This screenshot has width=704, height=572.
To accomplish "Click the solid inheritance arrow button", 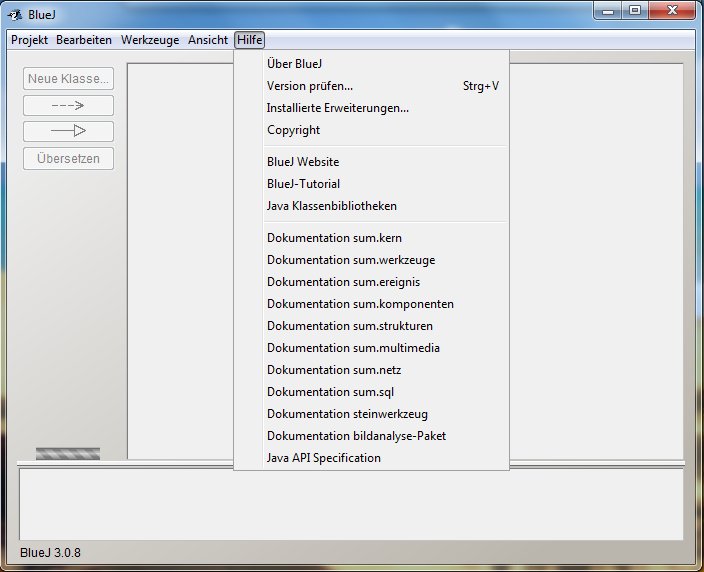I will [x=68, y=131].
